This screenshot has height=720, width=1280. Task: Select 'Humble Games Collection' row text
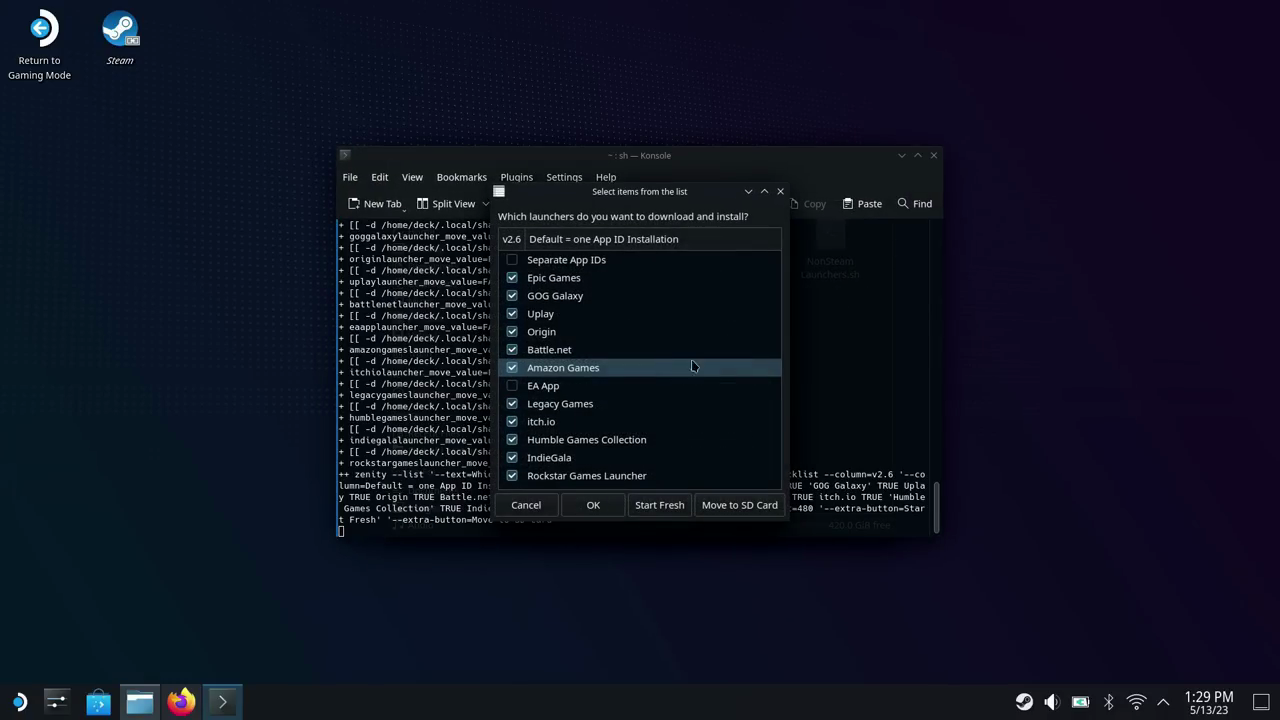click(x=587, y=440)
